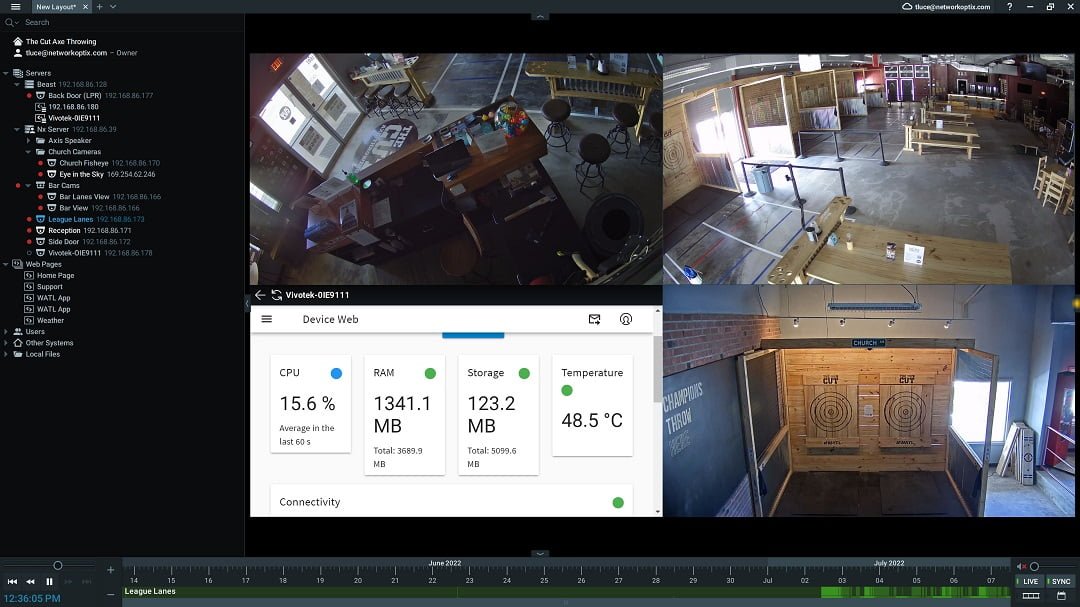1080x607 pixels.
Task: Show thumbnails strip on the timeline
Action: click(x=1030, y=596)
